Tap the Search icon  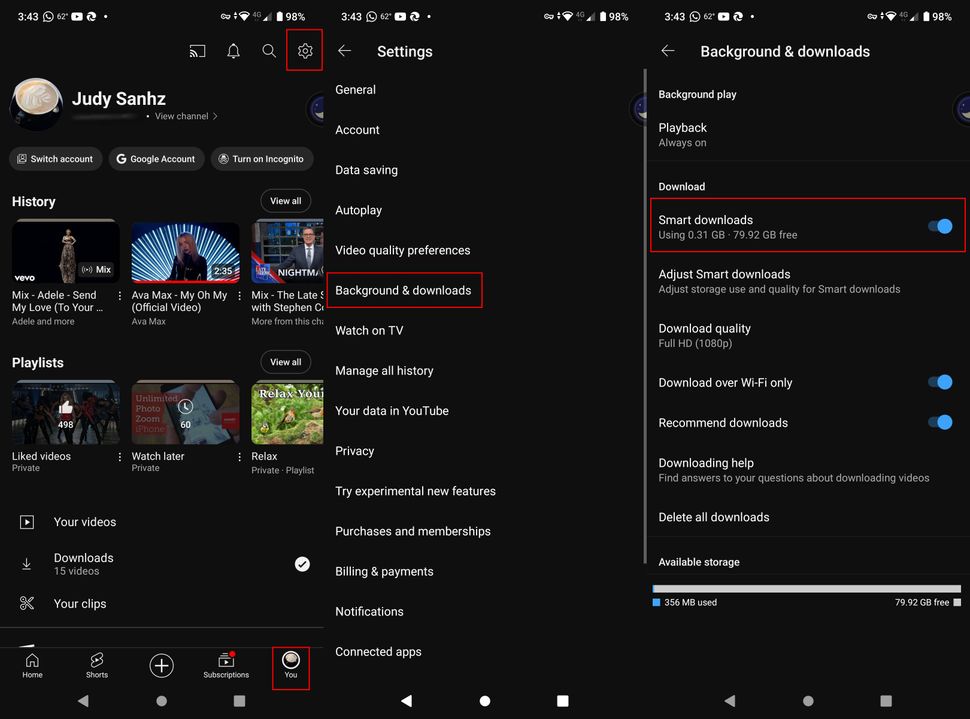pyautogui.click(x=269, y=50)
